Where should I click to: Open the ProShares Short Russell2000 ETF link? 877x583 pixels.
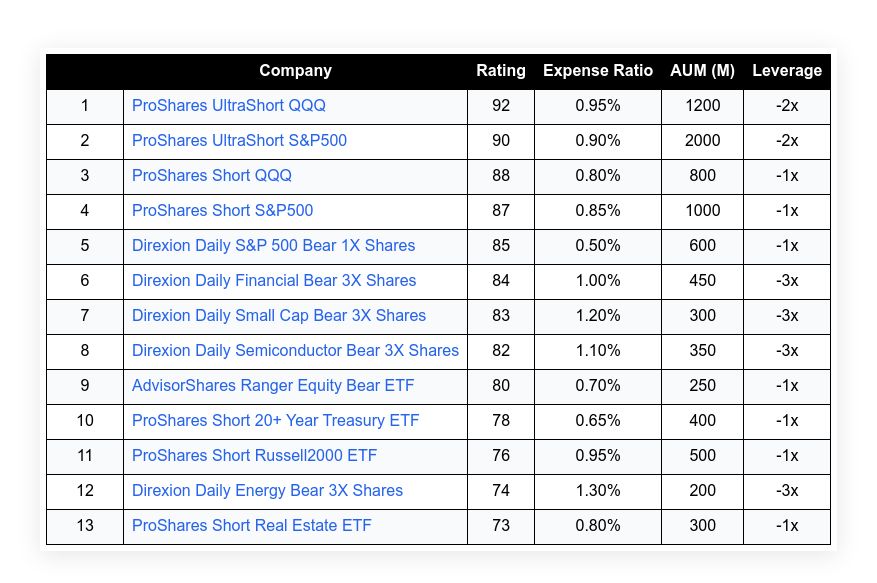pos(254,456)
